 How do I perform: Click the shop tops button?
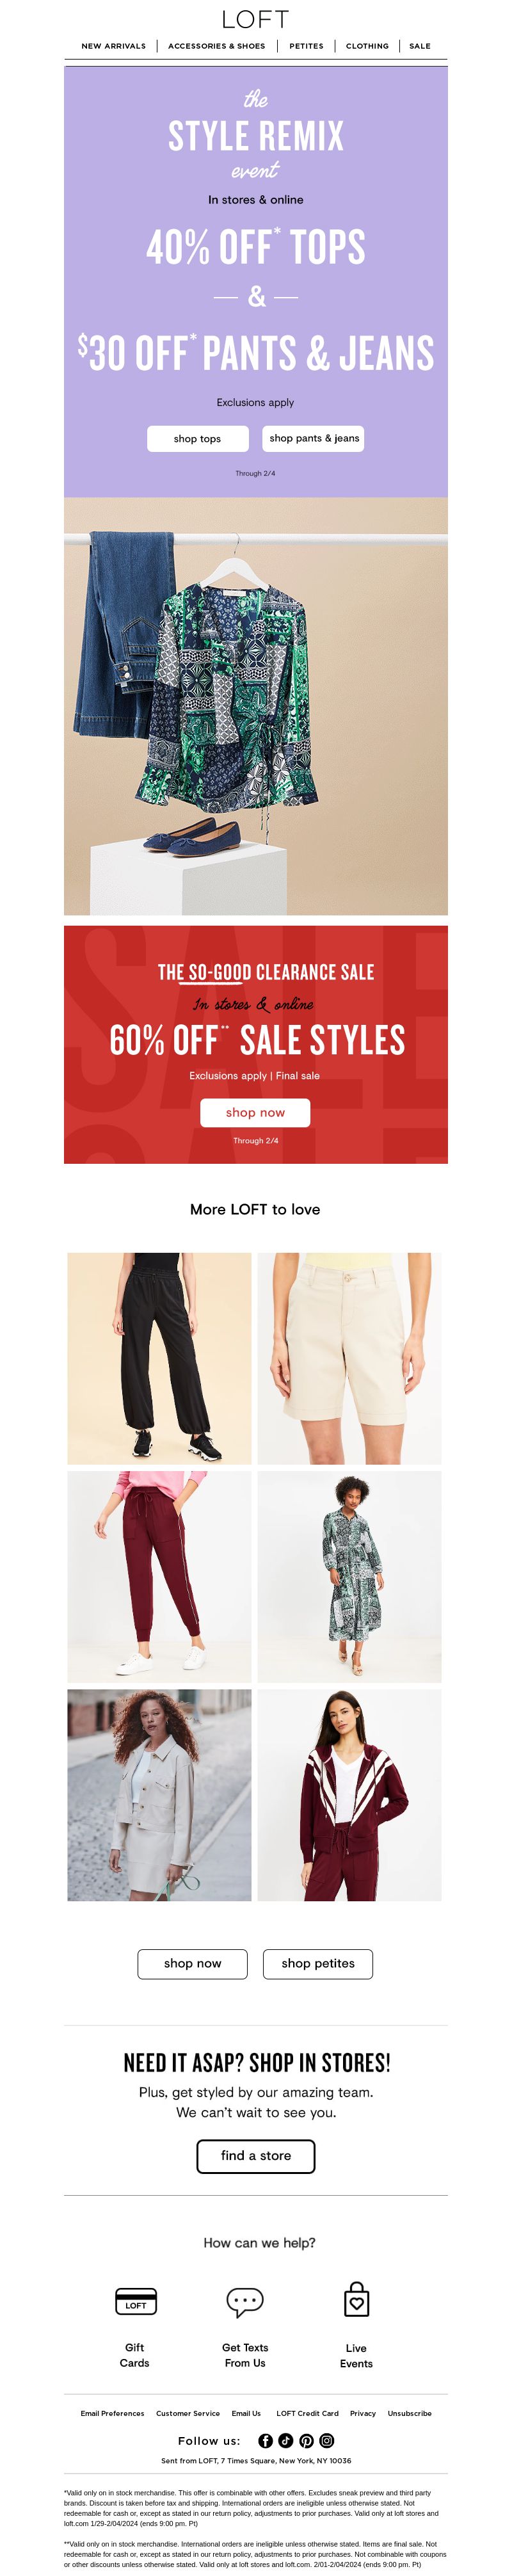(197, 438)
